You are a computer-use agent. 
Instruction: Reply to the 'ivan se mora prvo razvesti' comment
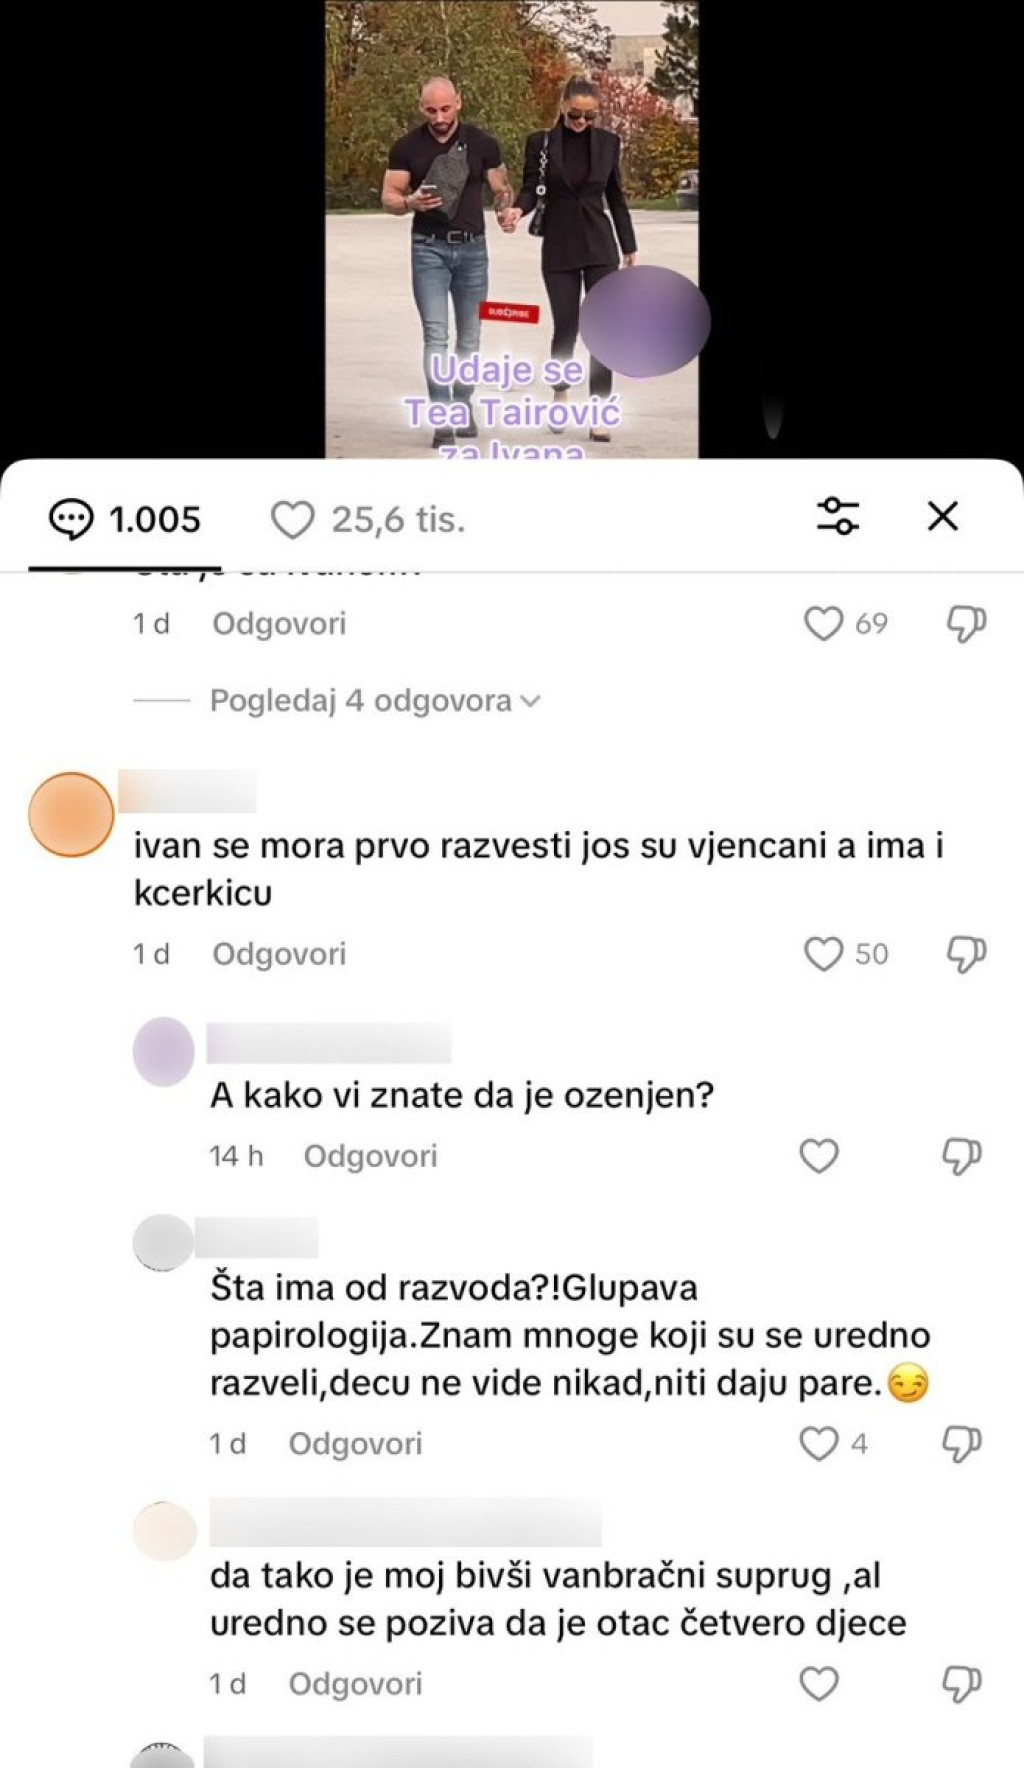pos(279,954)
